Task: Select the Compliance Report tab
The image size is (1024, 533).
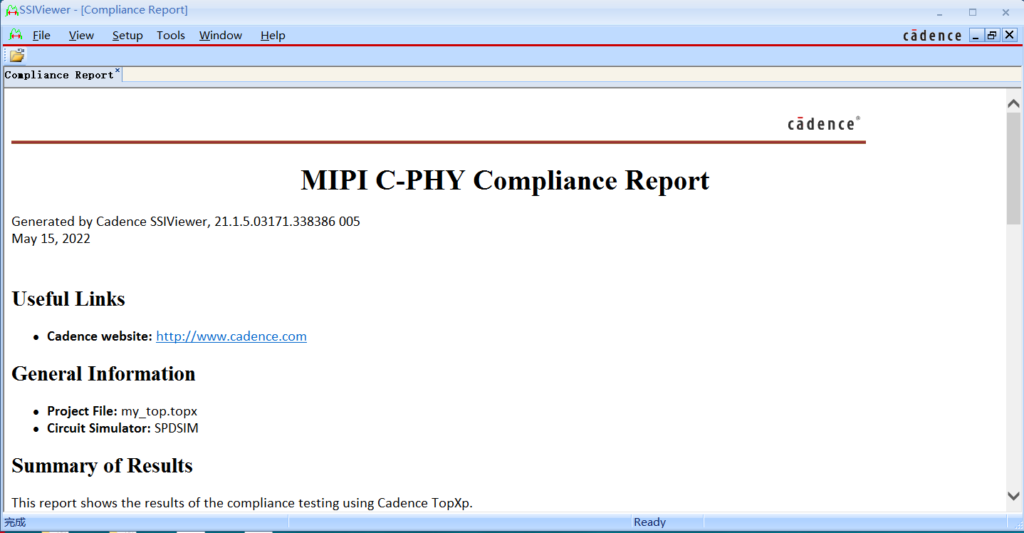Action: pos(59,75)
